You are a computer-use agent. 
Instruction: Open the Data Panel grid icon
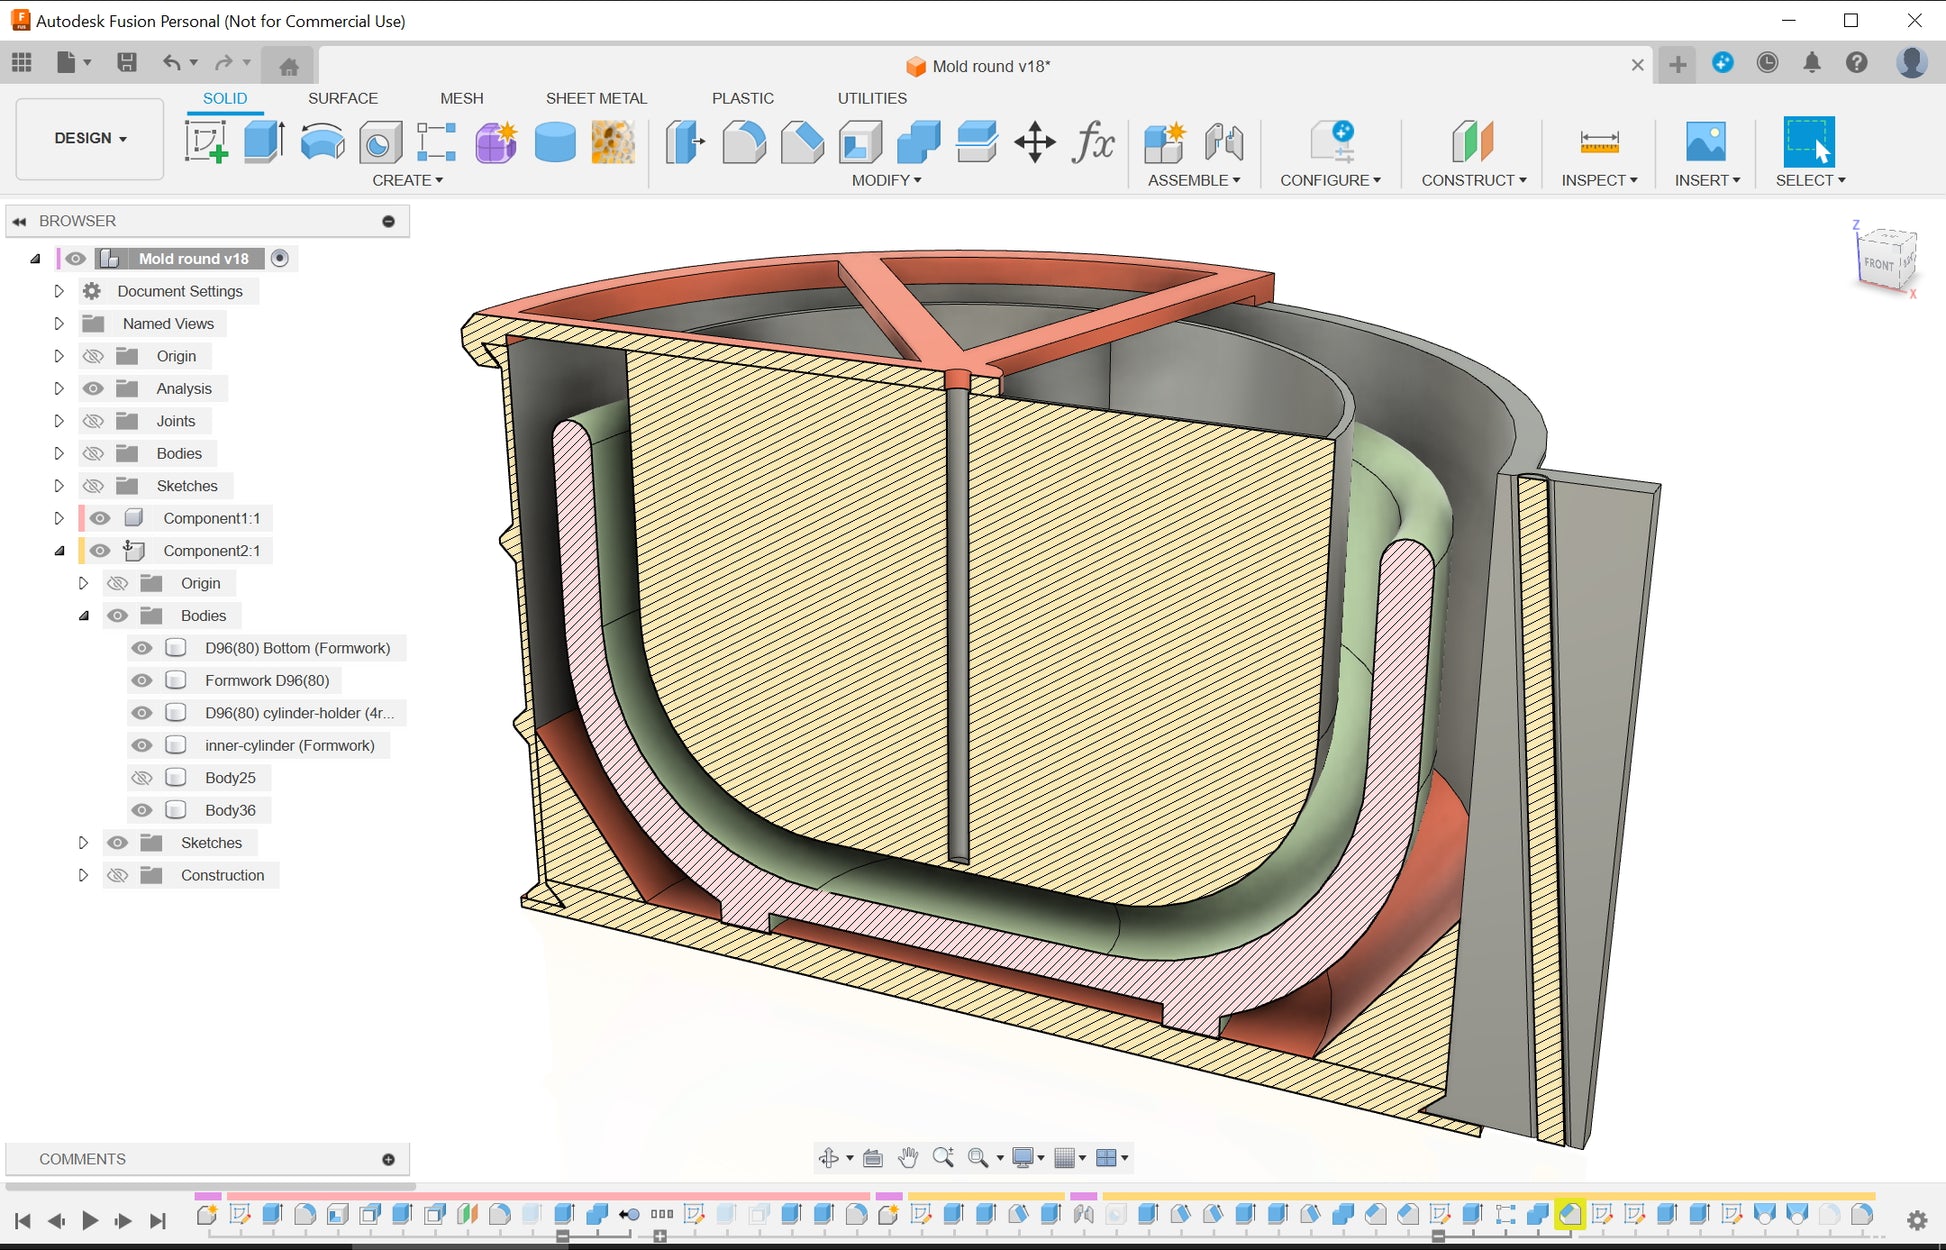pyautogui.click(x=22, y=63)
